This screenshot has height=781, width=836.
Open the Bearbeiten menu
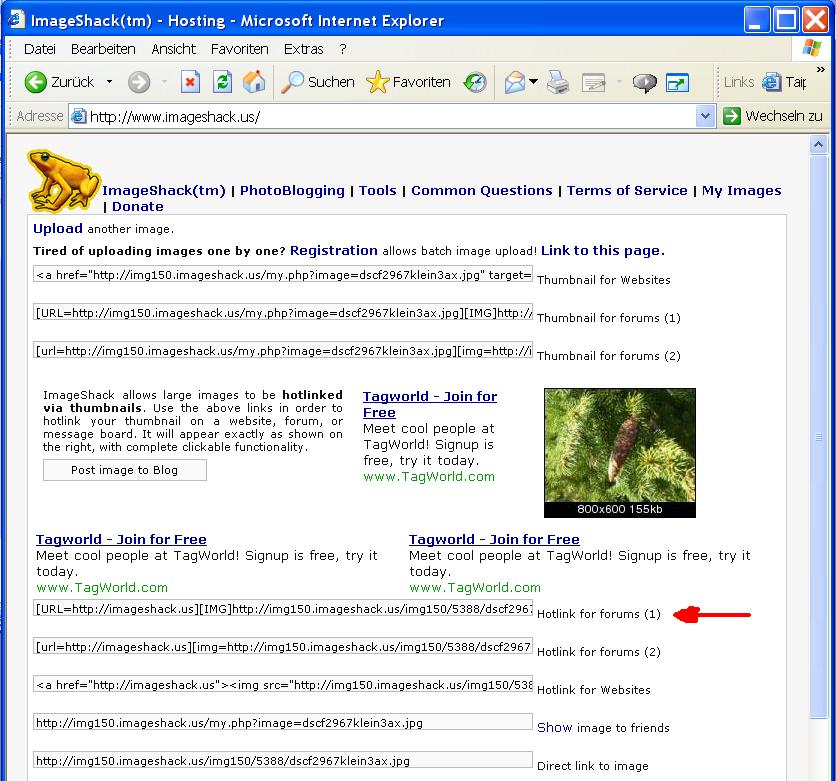point(103,49)
